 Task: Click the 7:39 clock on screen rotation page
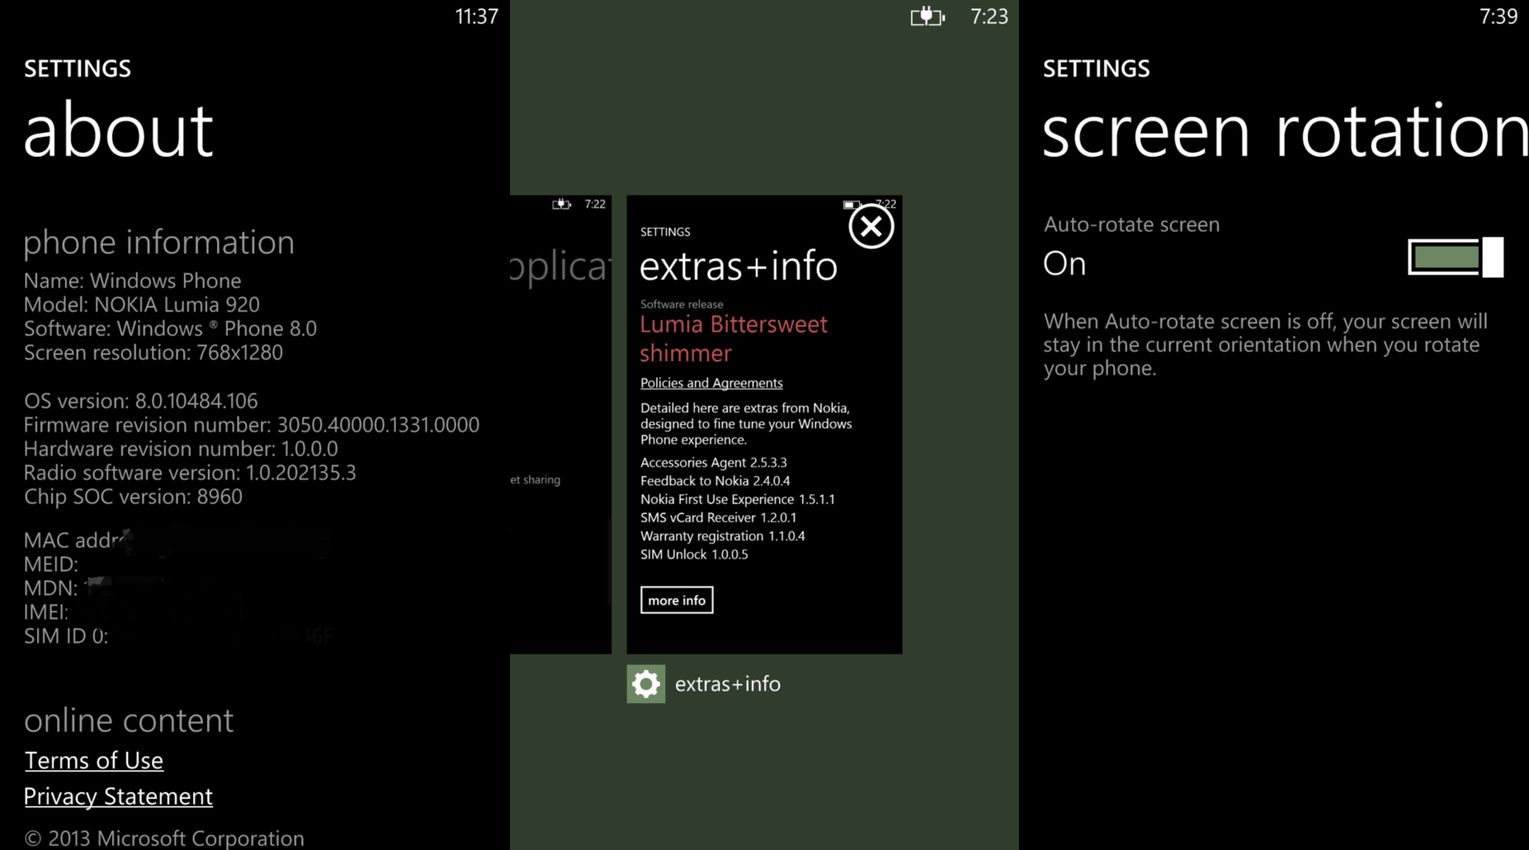coord(1498,16)
